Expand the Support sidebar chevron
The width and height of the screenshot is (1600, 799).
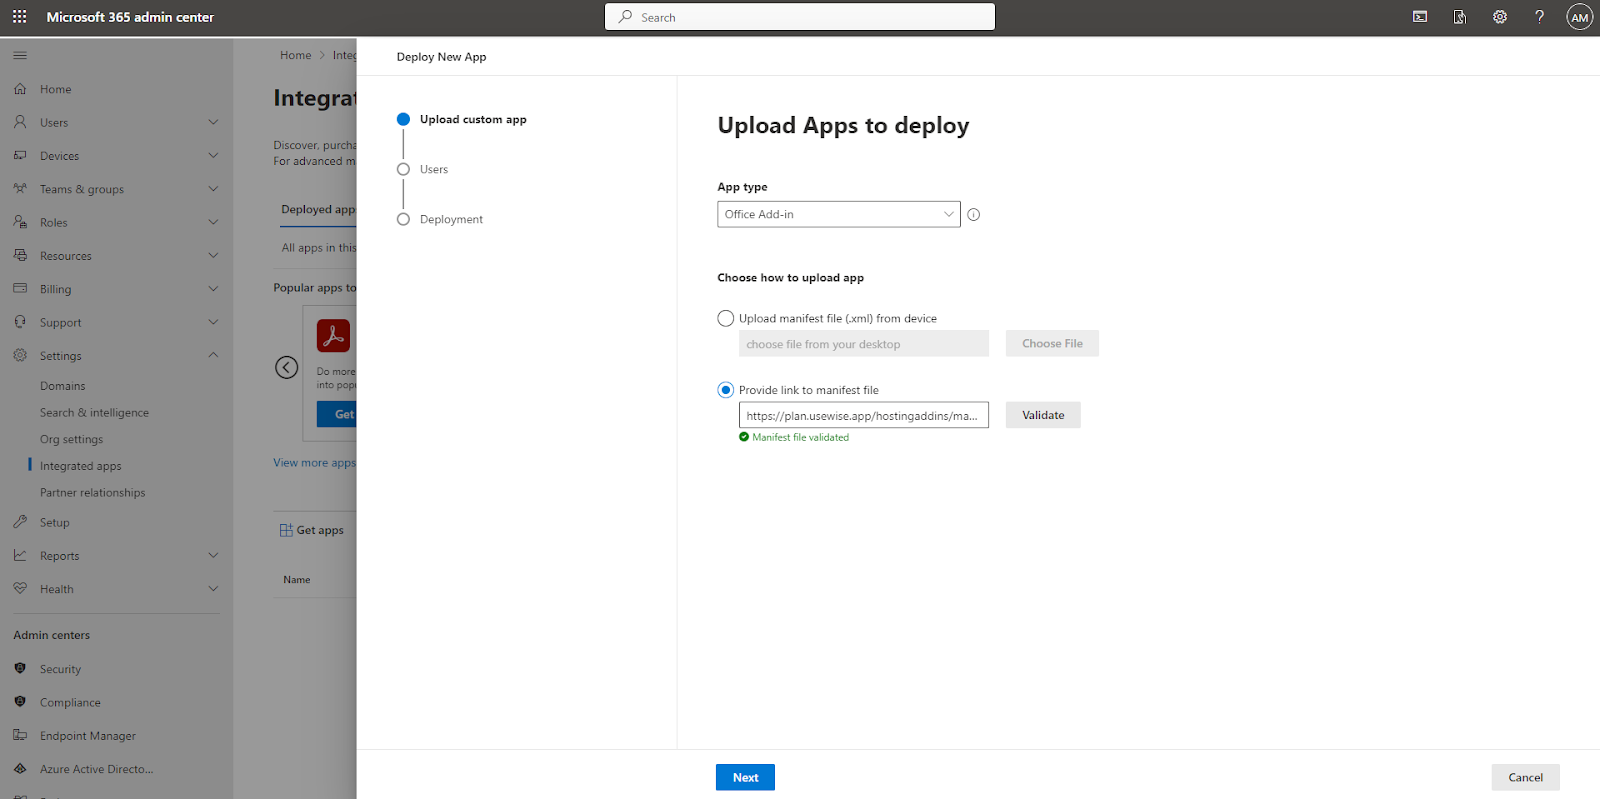click(x=213, y=322)
